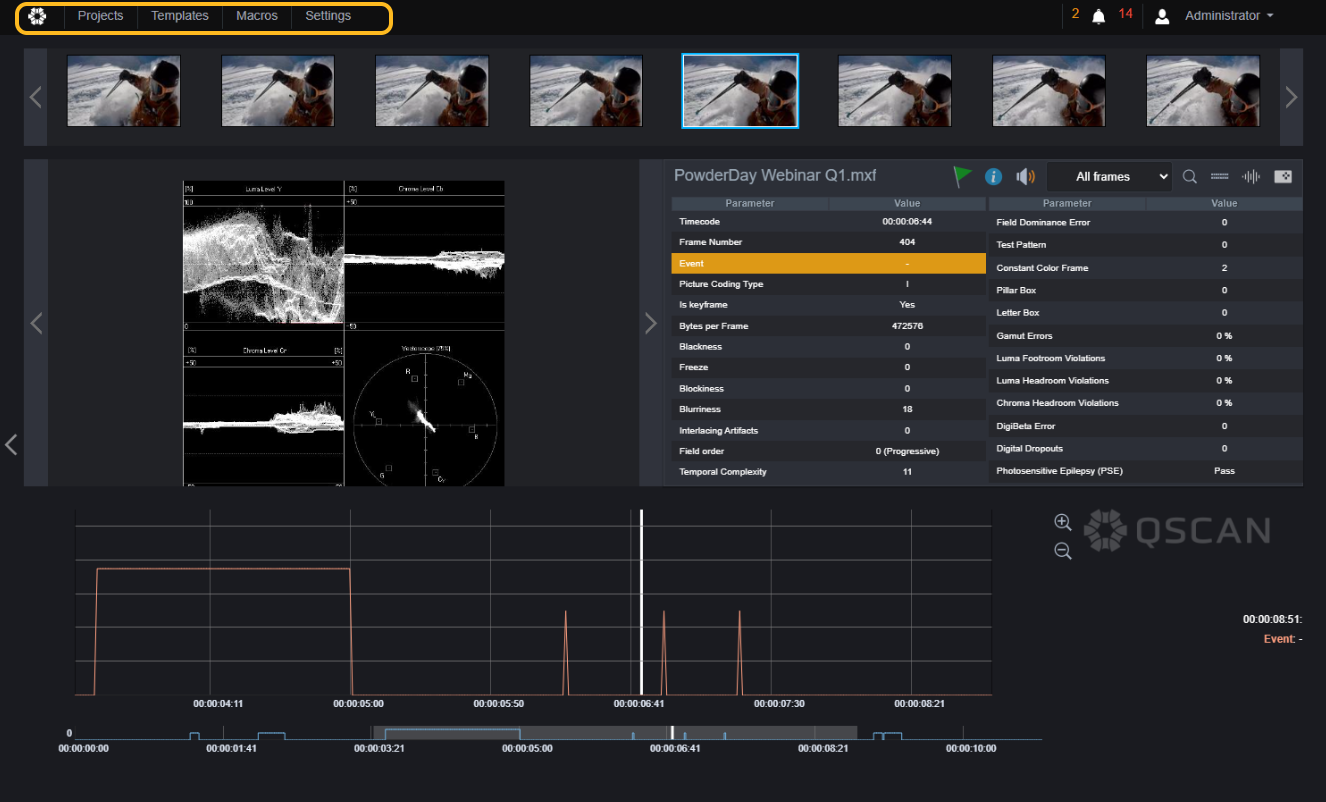Click the Chroma Level Cb scope
The image size is (1326, 802).
[x=425, y=253]
